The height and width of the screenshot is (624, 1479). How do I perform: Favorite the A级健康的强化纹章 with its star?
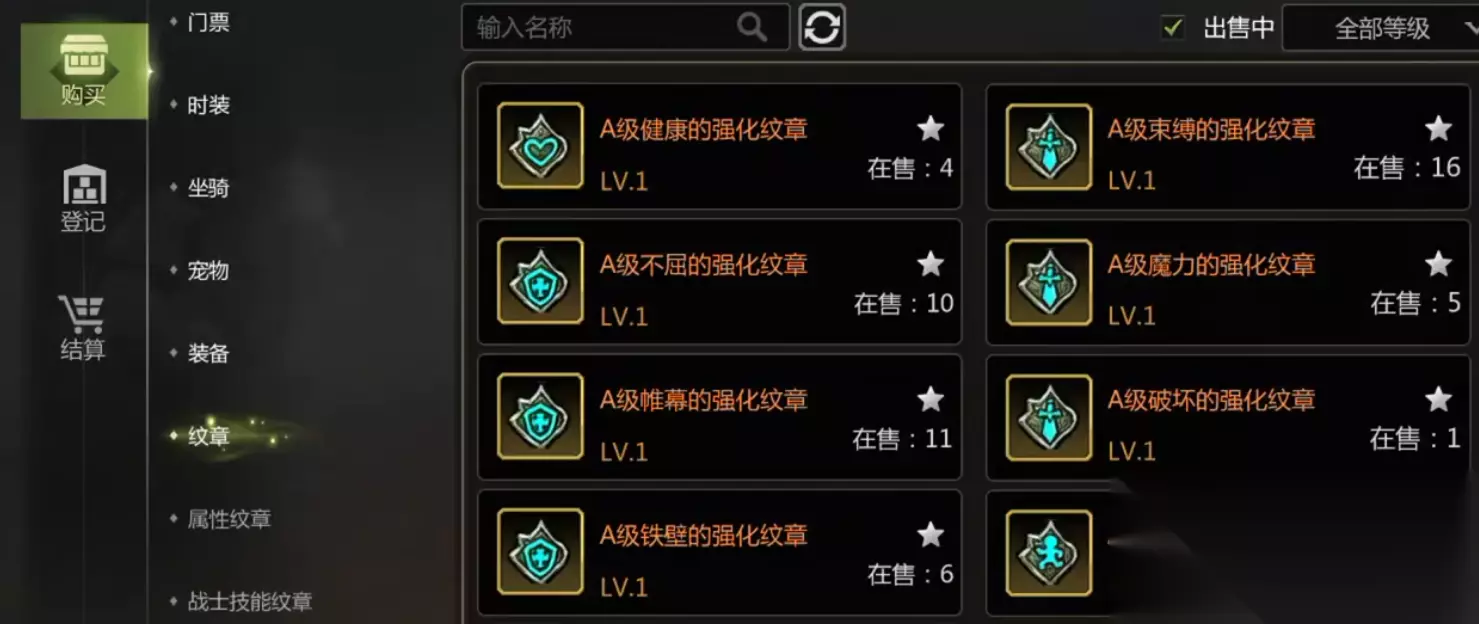tap(930, 128)
